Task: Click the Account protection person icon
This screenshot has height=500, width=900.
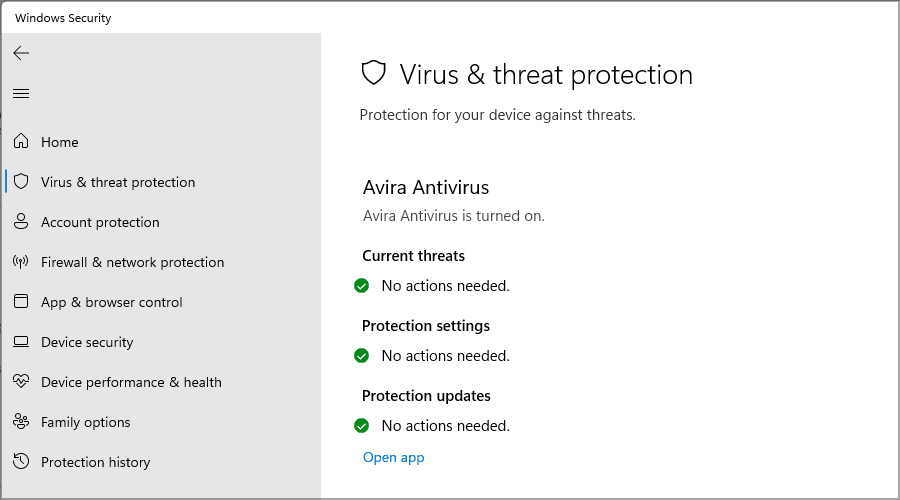Action: pos(21,222)
